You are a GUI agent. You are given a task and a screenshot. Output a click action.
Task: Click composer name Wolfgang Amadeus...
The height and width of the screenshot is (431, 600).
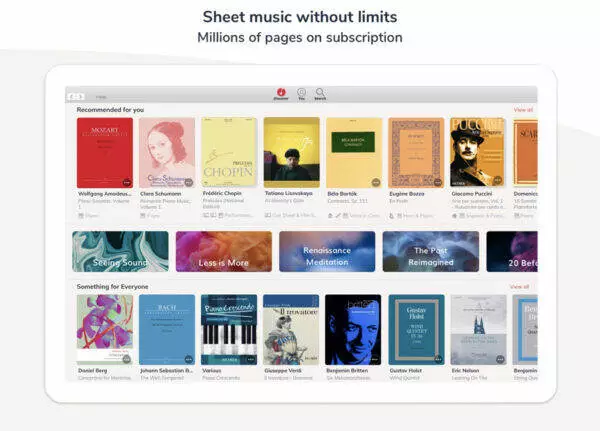[104, 194]
